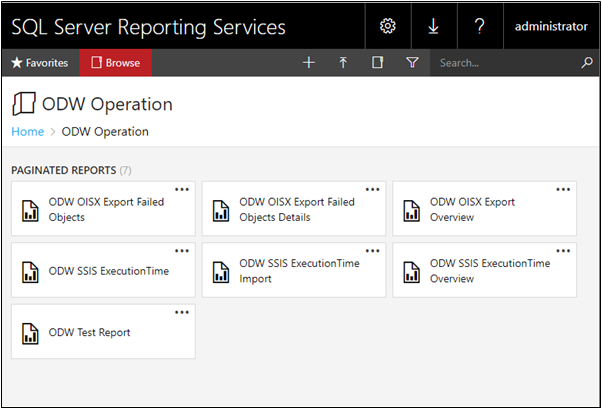
Task: Open ellipsis menu for ODW OISX Export Overview
Action: point(563,189)
